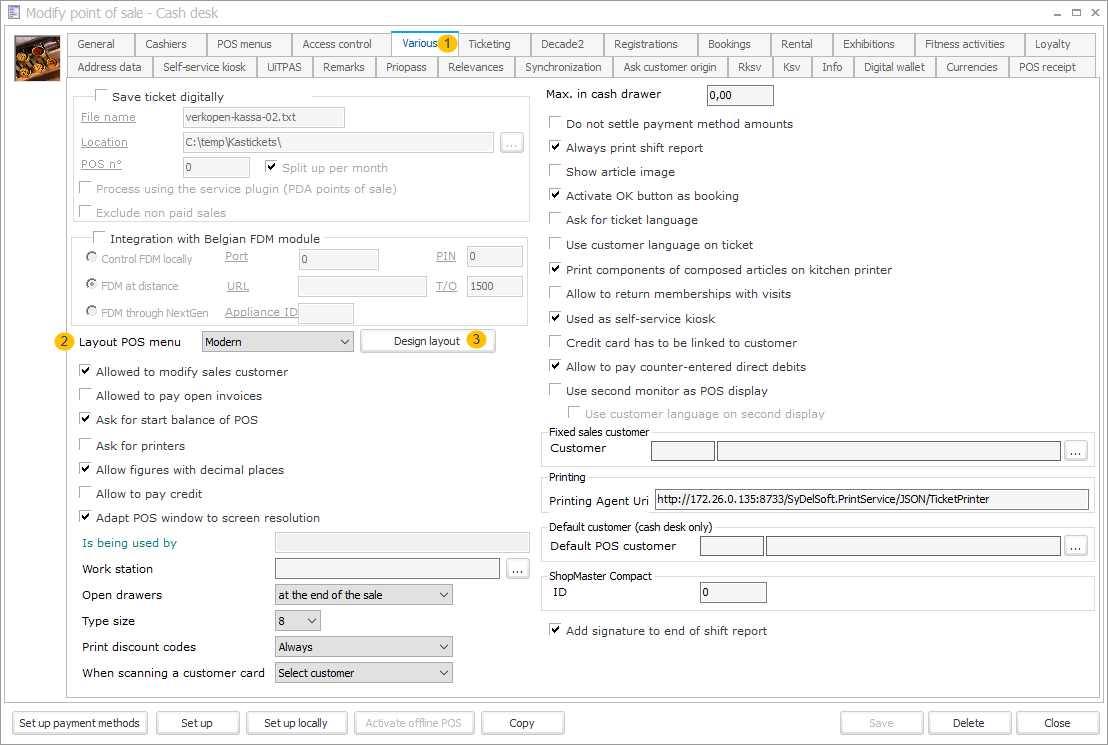Click the number 3 callout badge
This screenshot has height=745, width=1108.
(x=478, y=340)
